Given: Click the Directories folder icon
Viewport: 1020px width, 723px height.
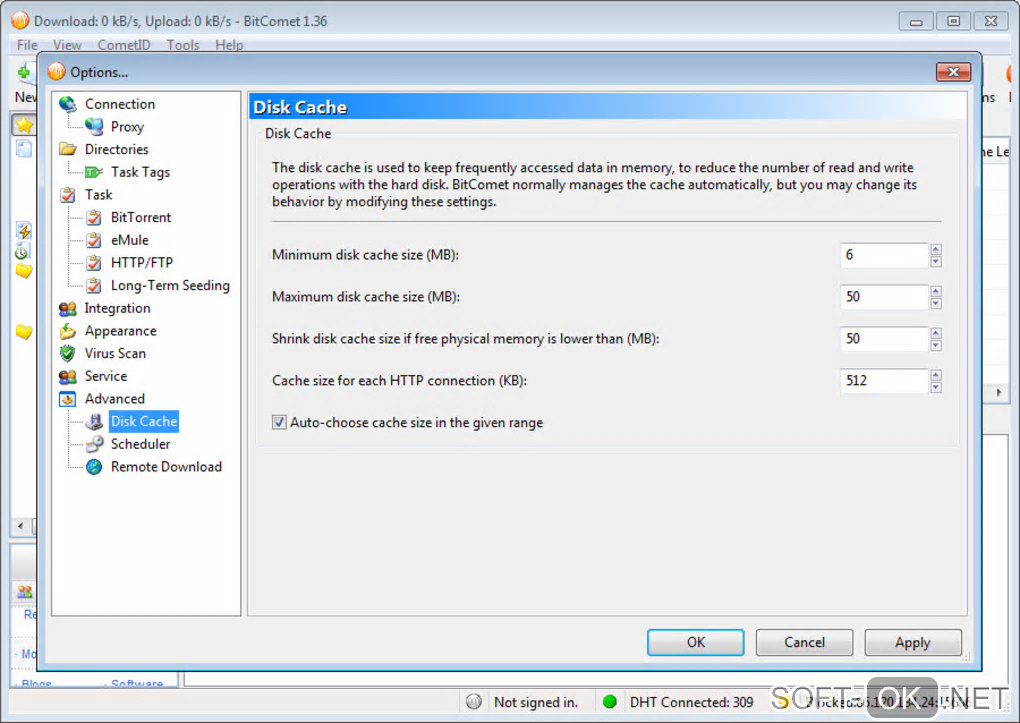Looking at the screenshot, I should pos(68,149).
